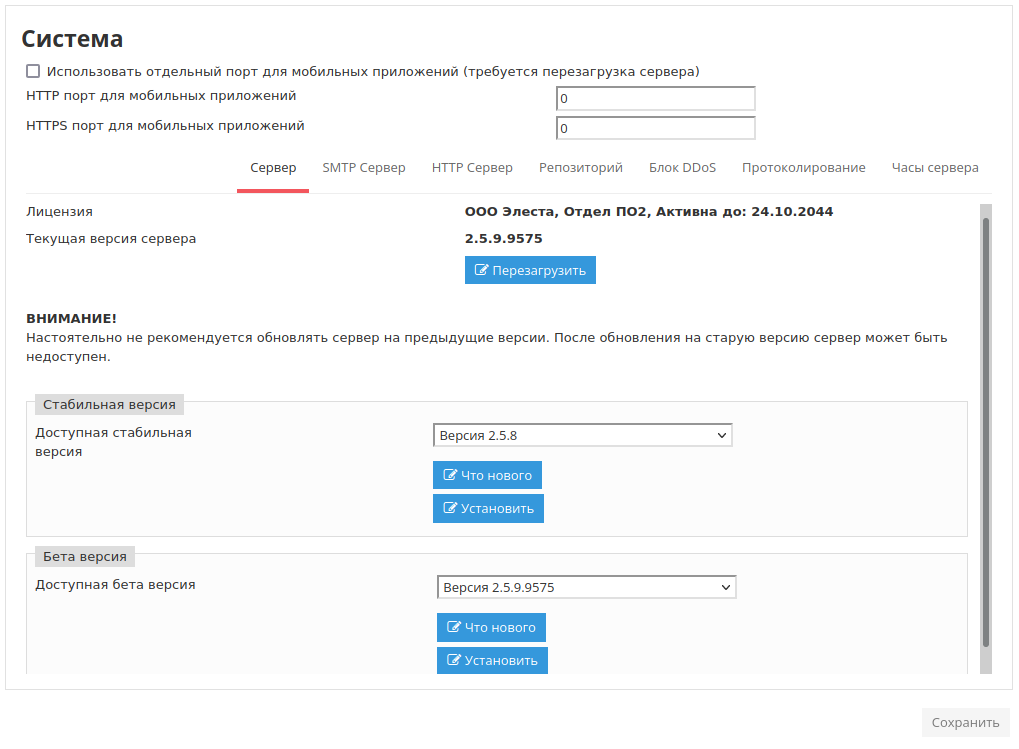Select the Сервер tab

[x=273, y=168]
